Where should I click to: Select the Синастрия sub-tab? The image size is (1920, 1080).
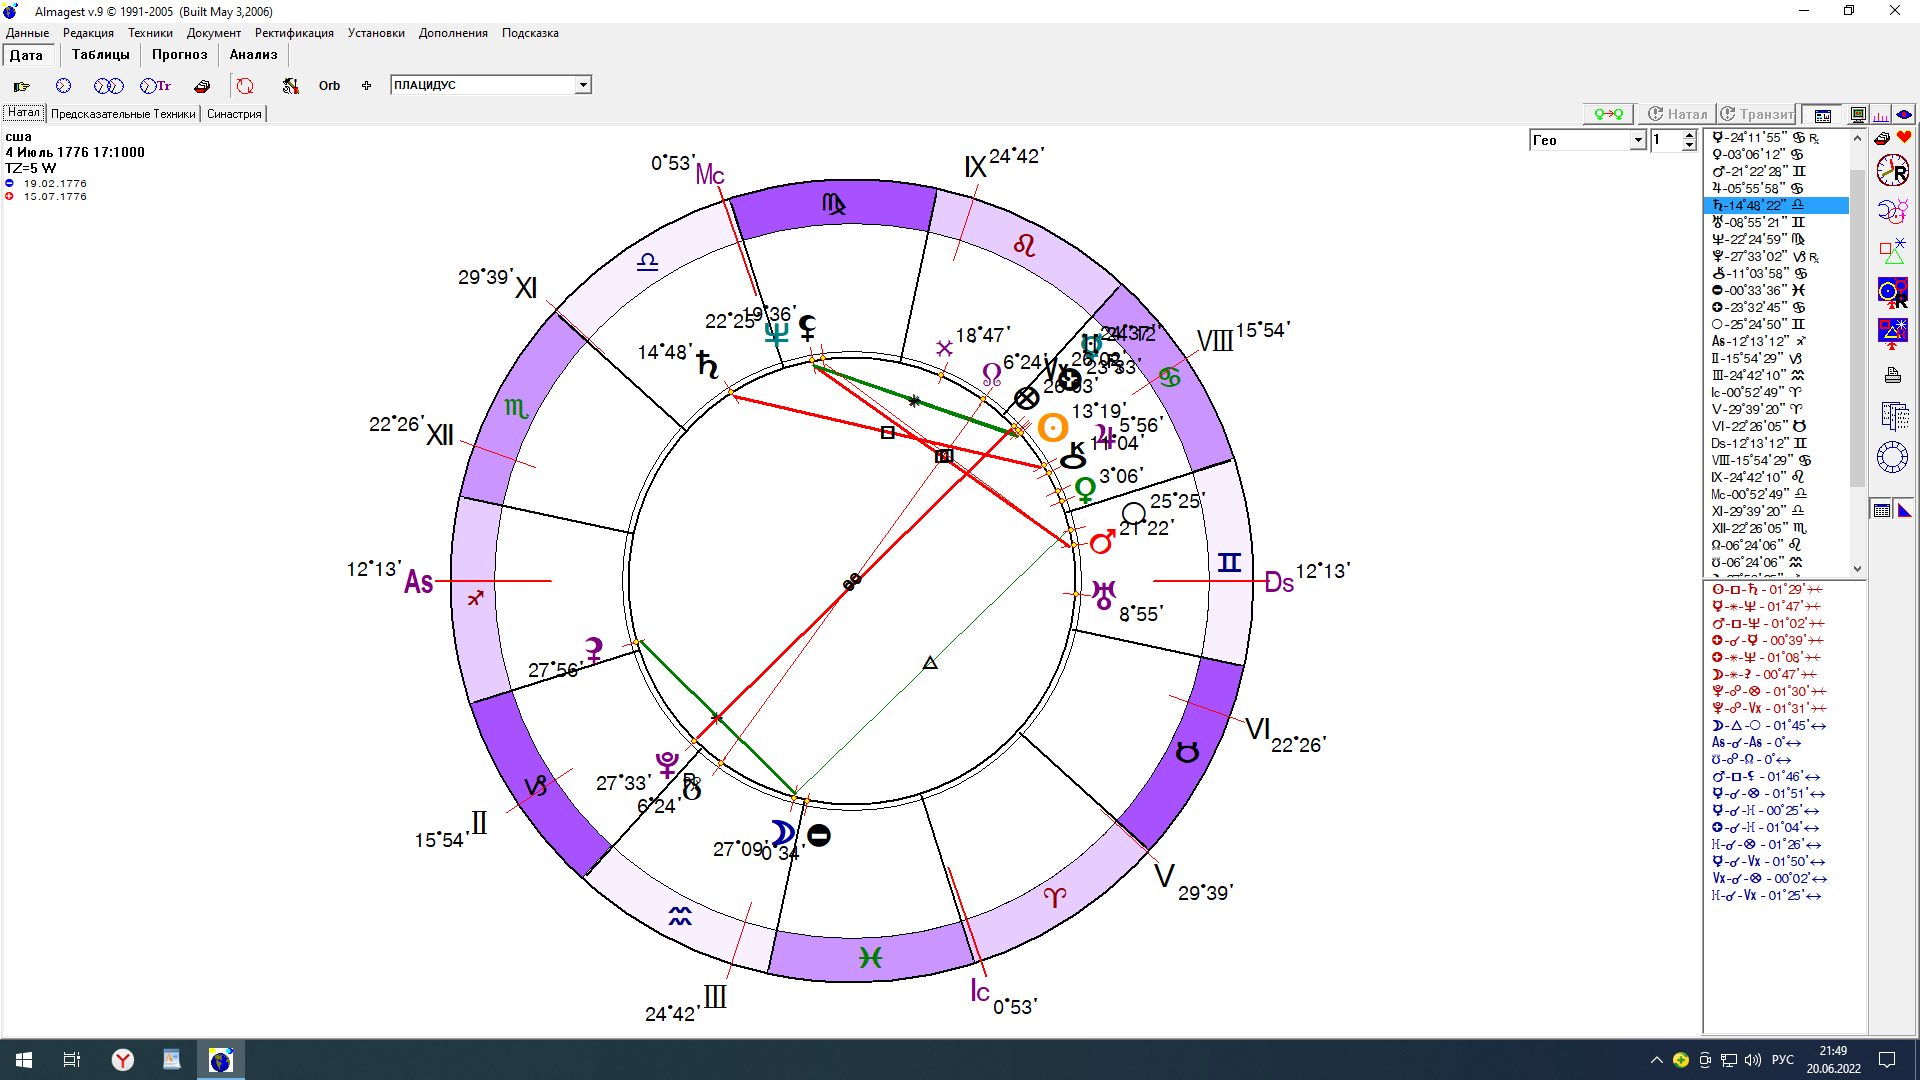234,114
